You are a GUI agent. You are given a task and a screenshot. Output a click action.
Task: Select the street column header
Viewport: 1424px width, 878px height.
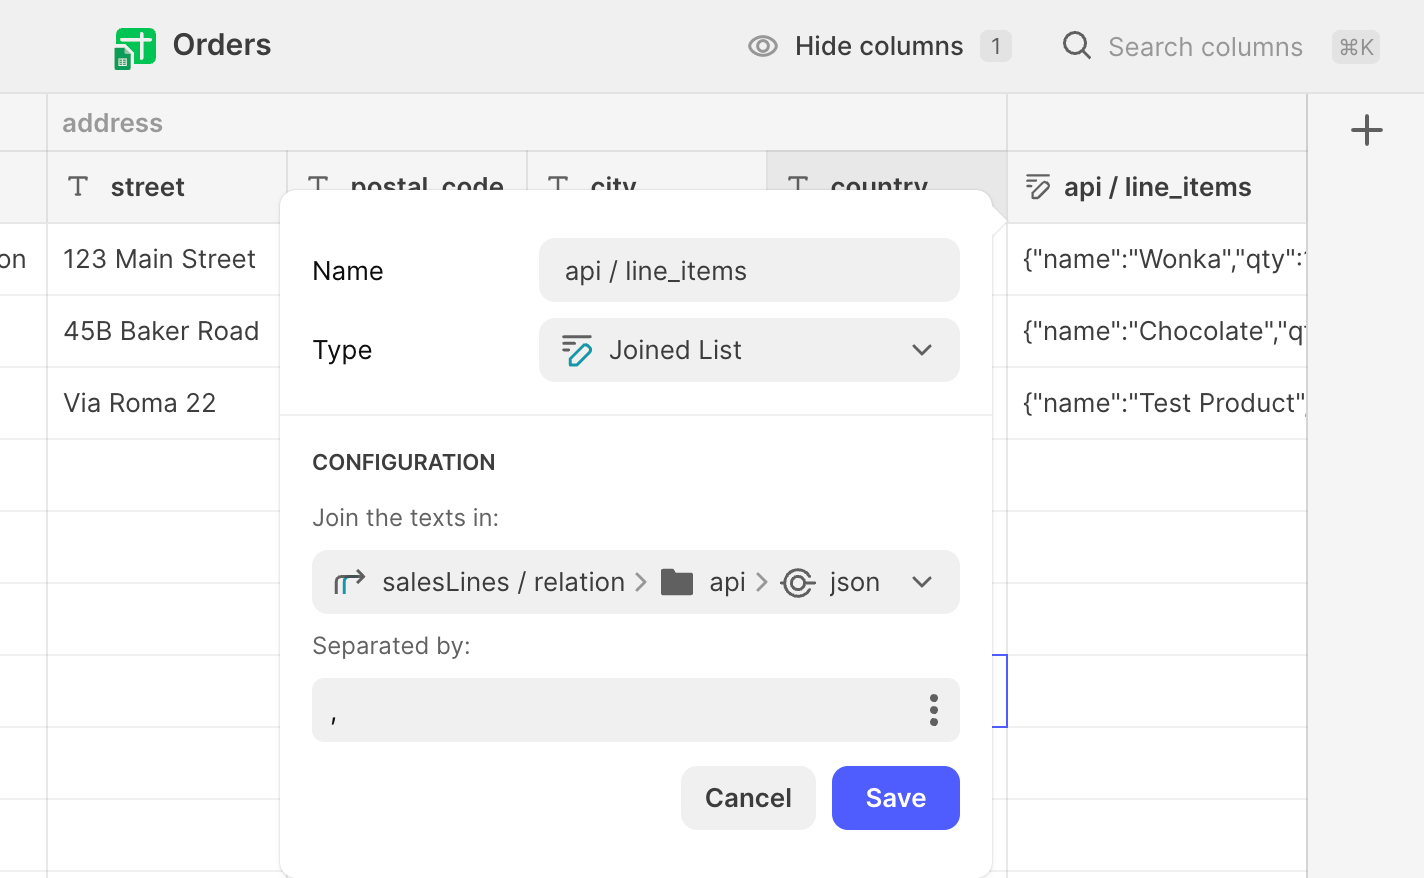point(167,187)
